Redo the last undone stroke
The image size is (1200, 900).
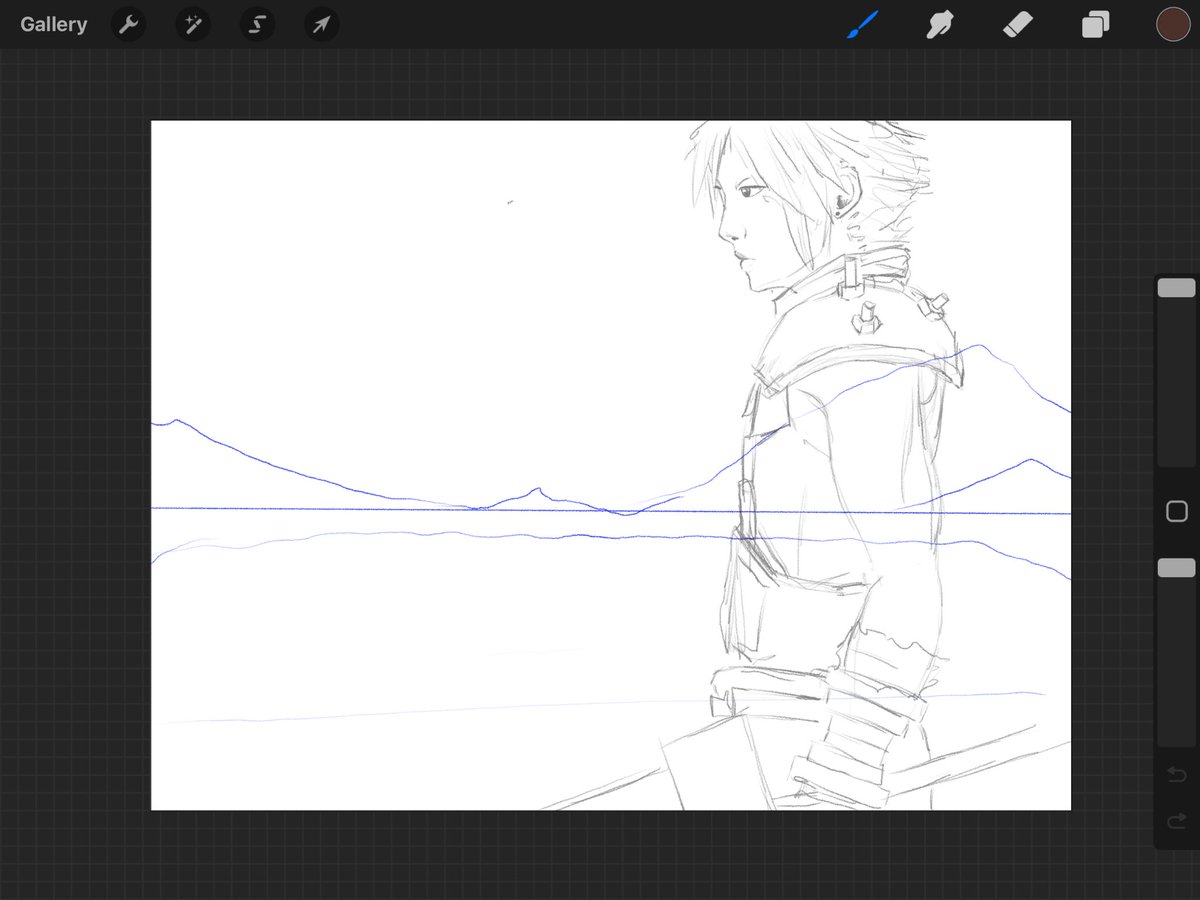click(1177, 822)
